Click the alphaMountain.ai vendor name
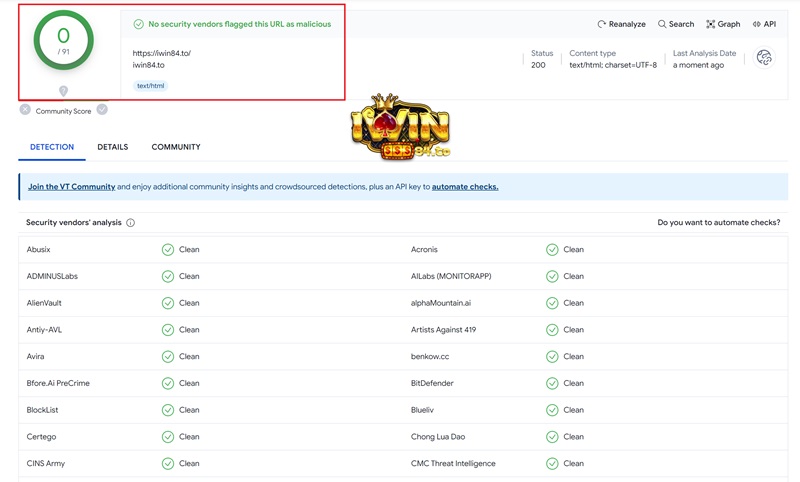 (x=441, y=303)
